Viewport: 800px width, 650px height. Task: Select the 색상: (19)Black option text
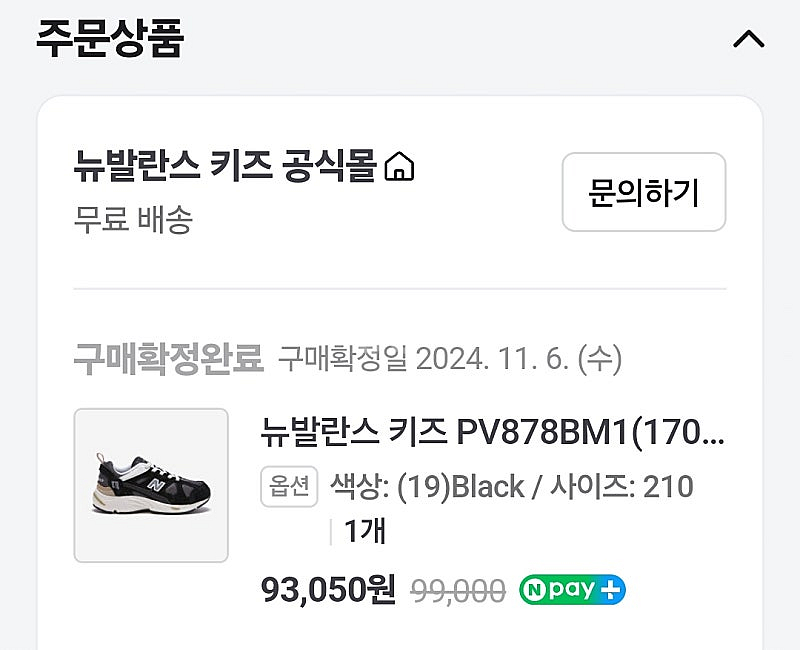(427, 487)
